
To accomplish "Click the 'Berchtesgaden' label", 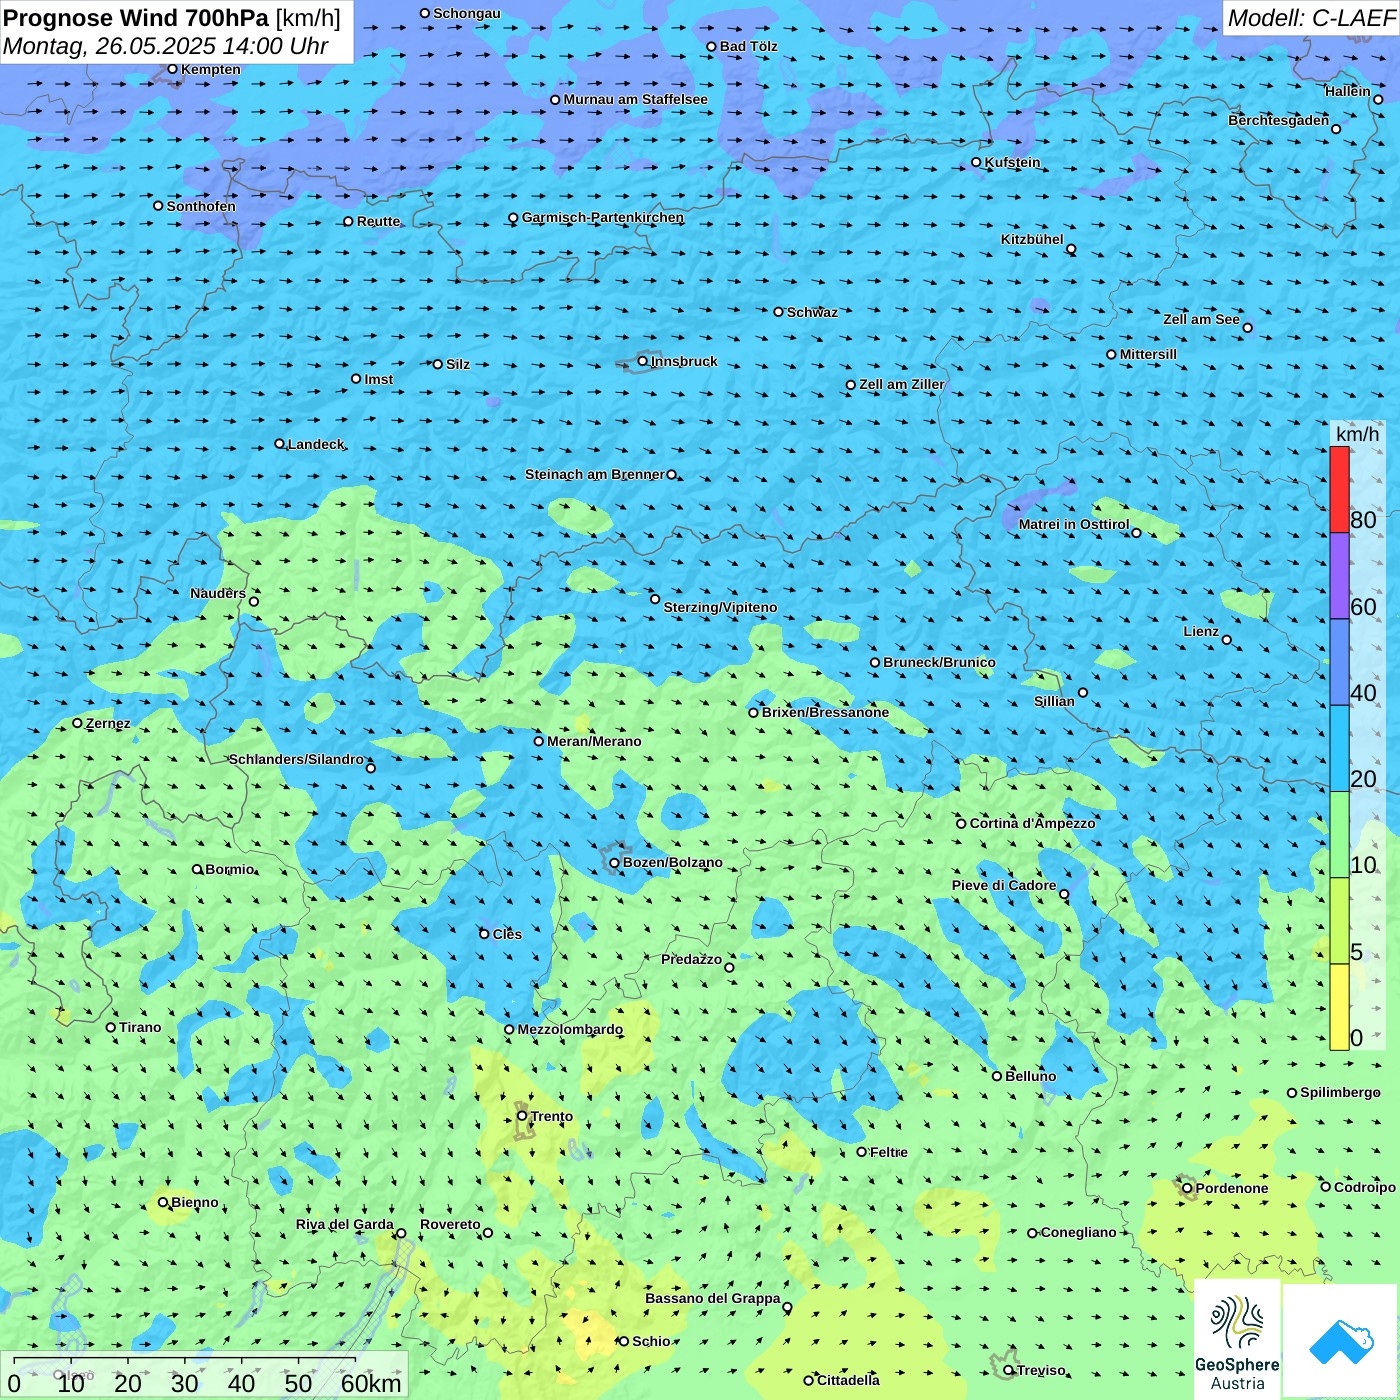I will pyautogui.click(x=1279, y=120).
